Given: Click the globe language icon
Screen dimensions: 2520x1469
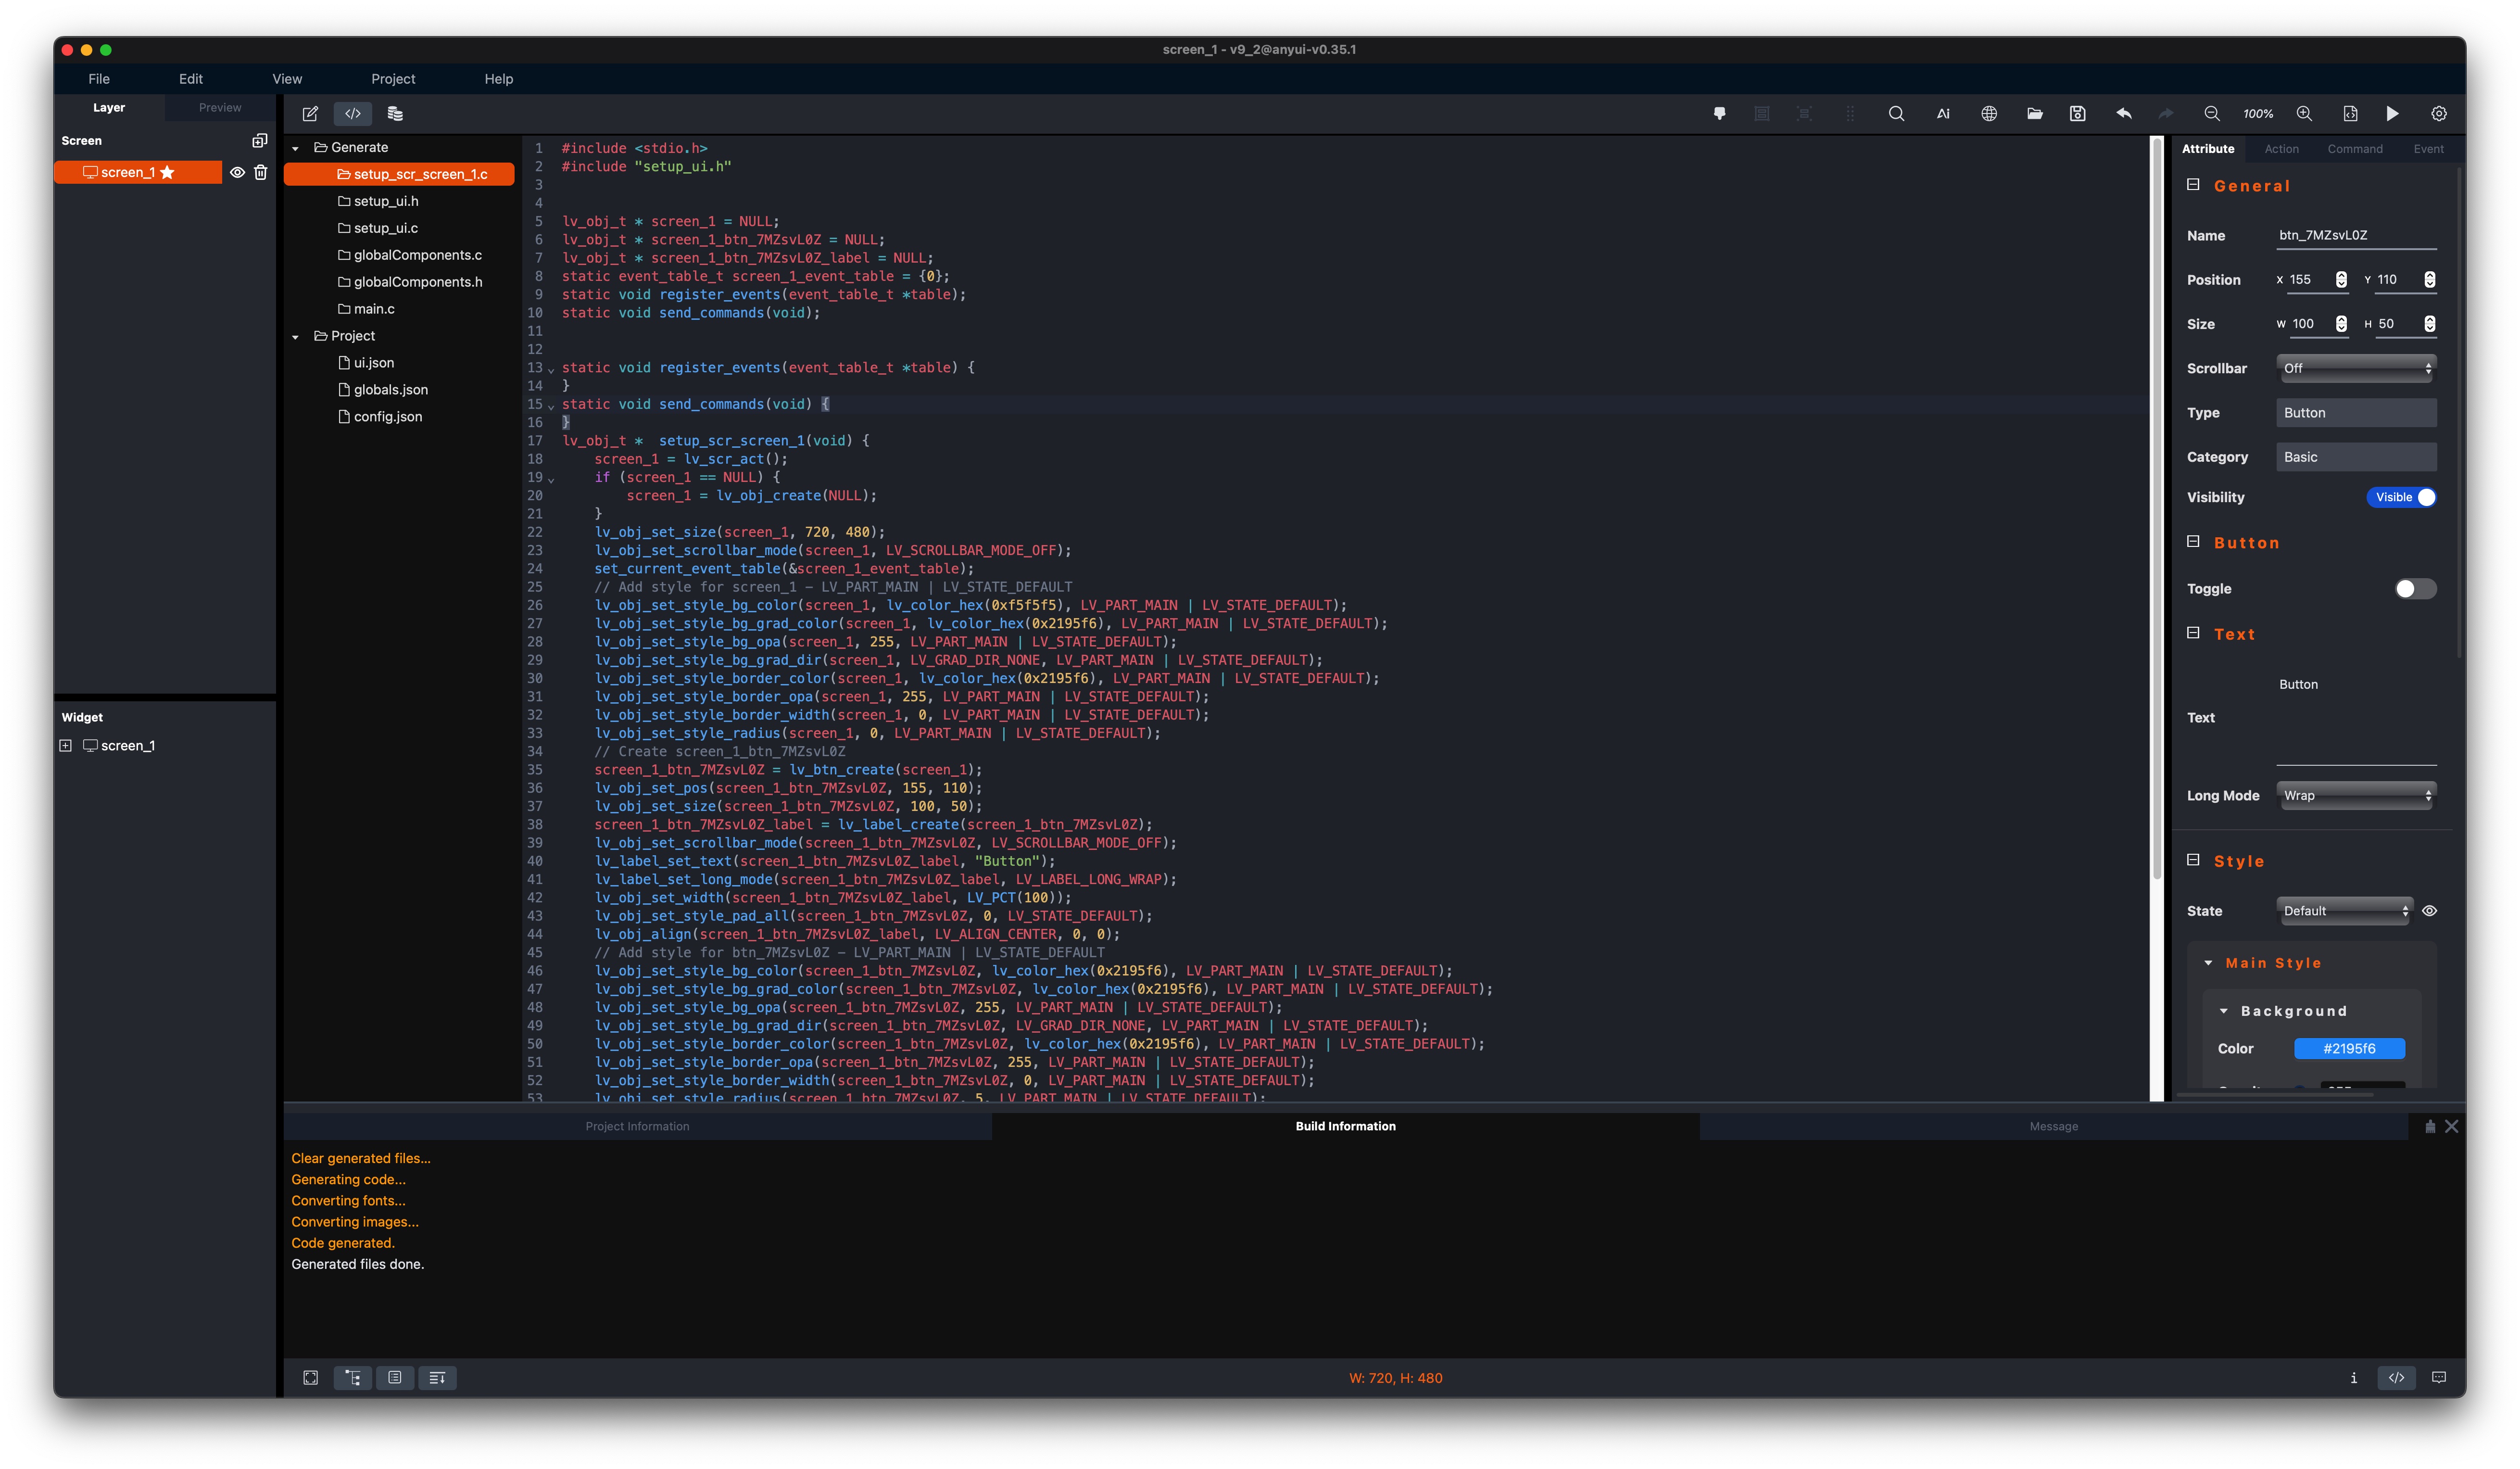Looking at the screenshot, I should point(1989,114).
